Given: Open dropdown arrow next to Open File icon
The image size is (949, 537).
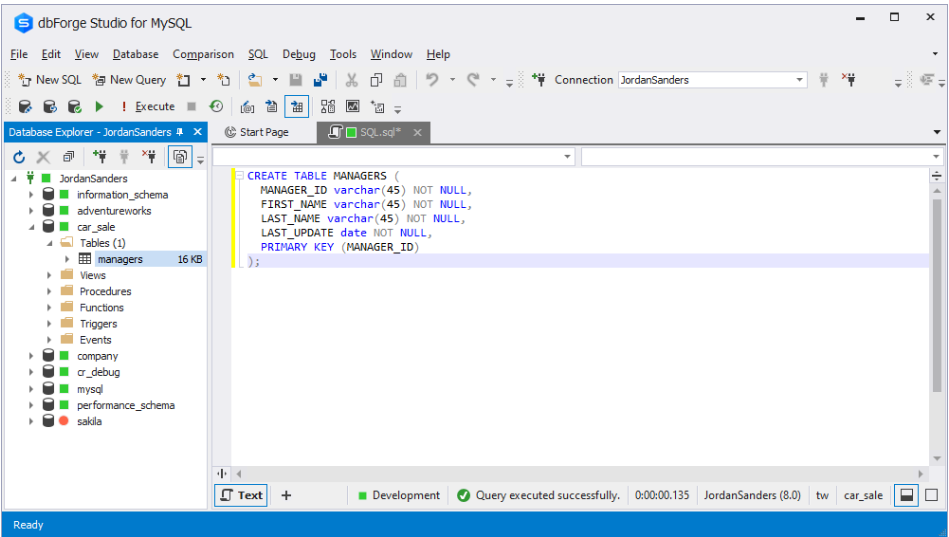Looking at the screenshot, I should [275, 80].
